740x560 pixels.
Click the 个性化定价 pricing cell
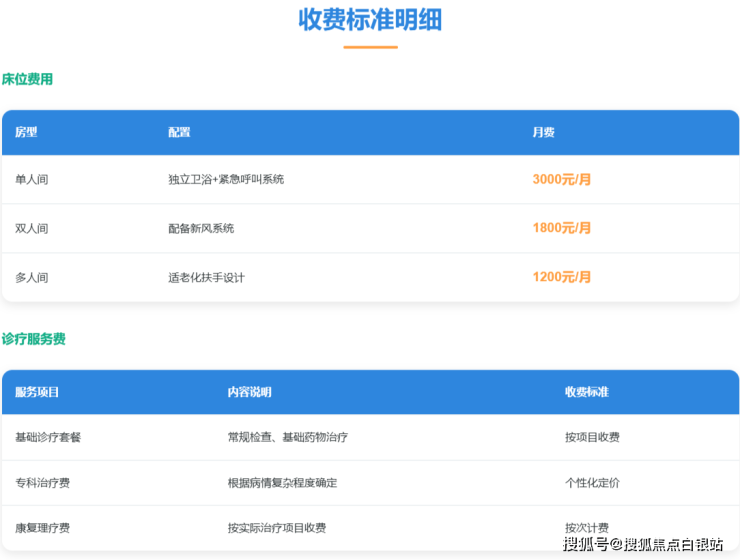pos(592,483)
